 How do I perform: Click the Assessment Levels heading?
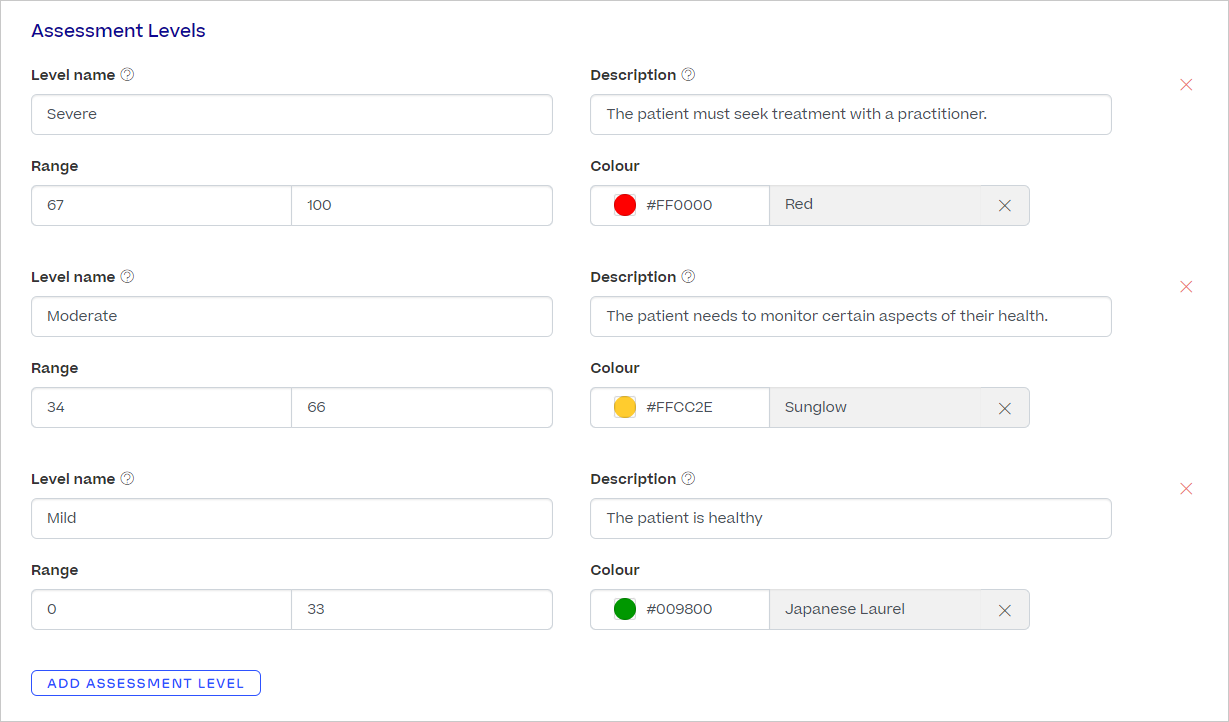[x=118, y=31]
